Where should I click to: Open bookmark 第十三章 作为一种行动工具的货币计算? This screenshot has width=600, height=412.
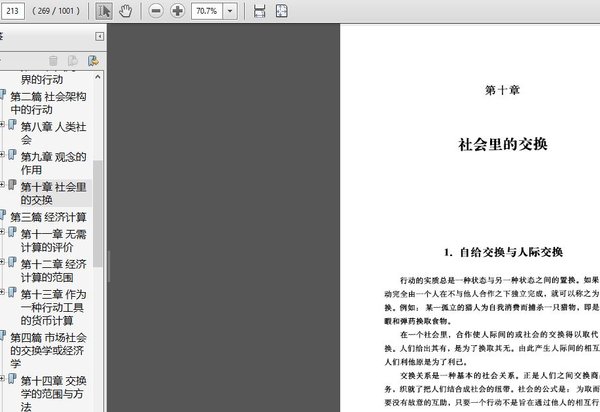click(x=54, y=307)
